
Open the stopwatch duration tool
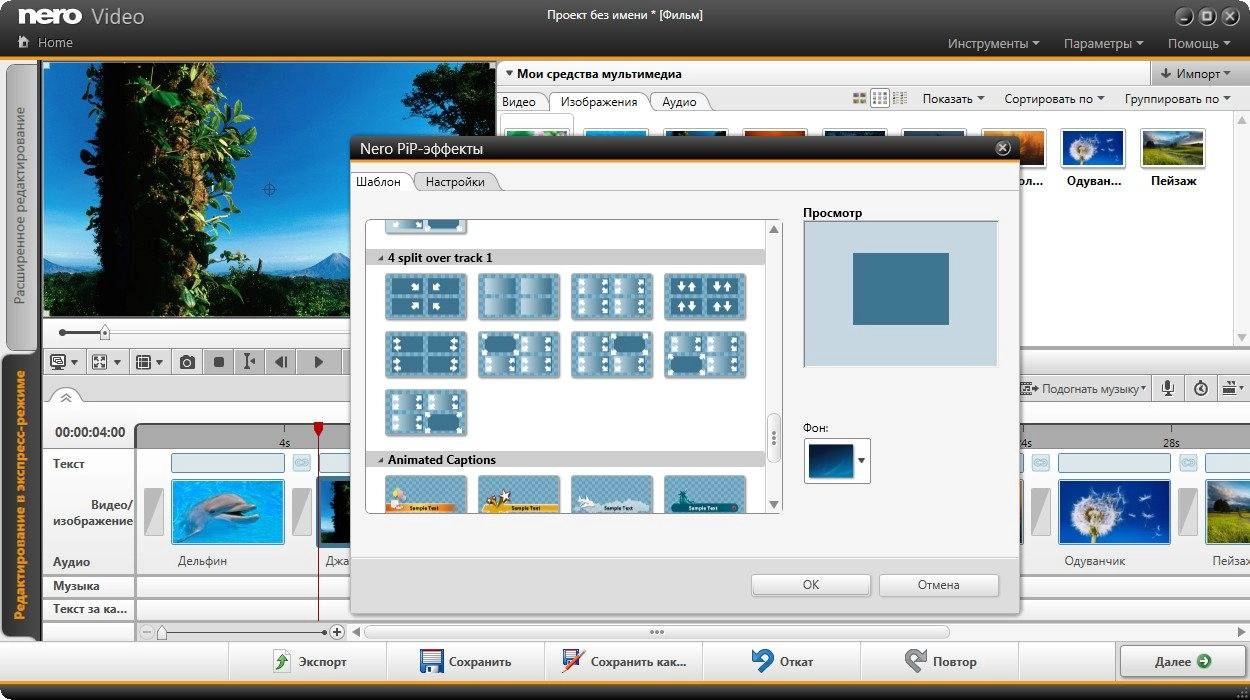tap(1201, 388)
